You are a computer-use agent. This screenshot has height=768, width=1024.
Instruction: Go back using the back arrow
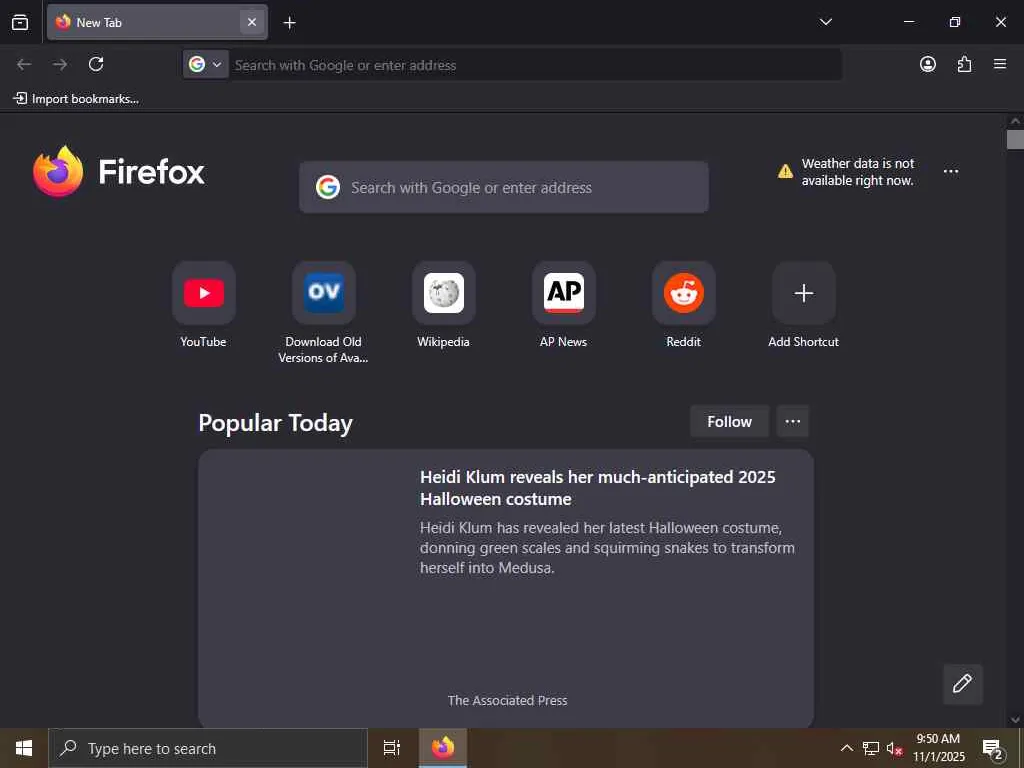(x=24, y=64)
